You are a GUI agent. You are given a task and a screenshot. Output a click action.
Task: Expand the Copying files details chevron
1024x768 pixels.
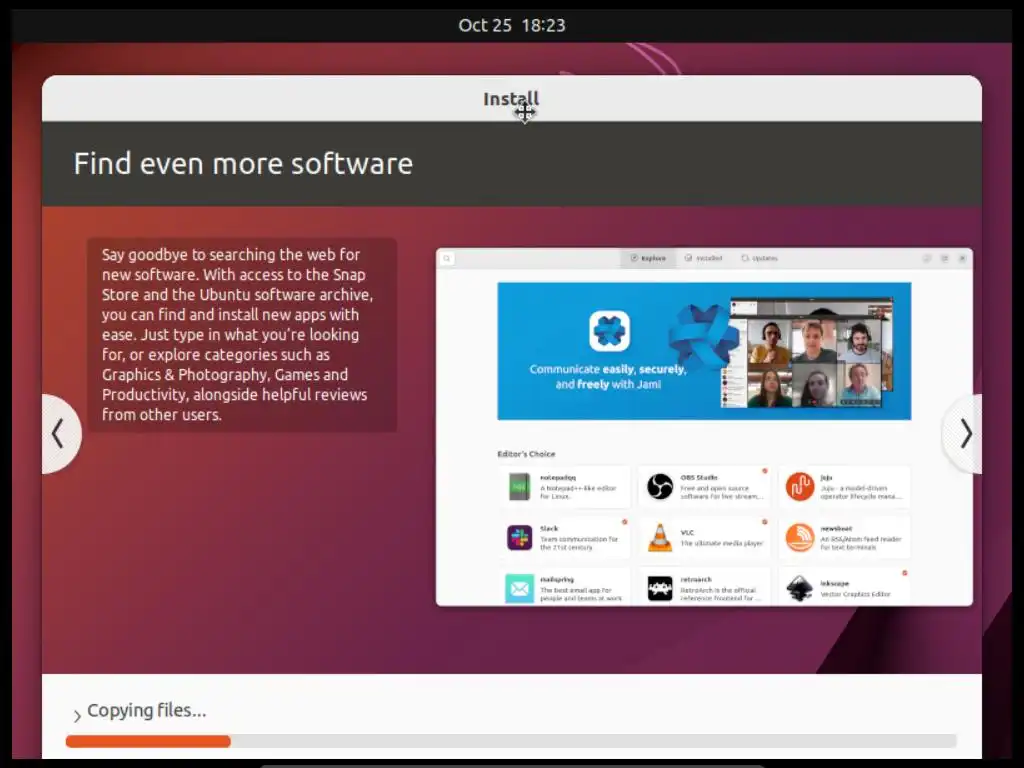(77, 716)
